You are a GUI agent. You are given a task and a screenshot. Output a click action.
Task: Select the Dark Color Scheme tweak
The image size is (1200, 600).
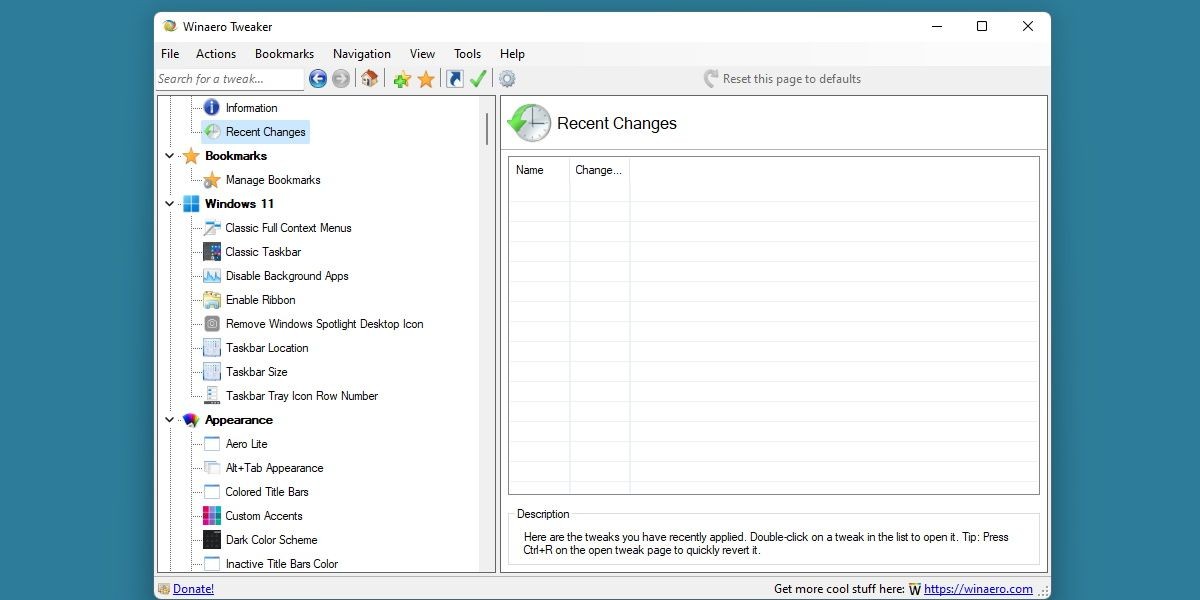(271, 540)
